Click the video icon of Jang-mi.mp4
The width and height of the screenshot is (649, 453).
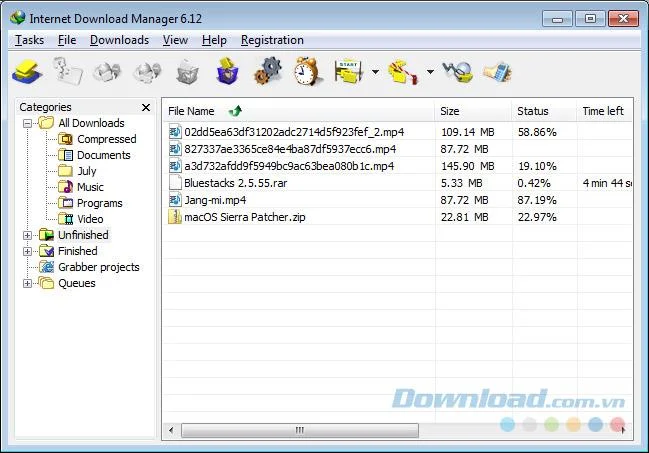(x=175, y=200)
